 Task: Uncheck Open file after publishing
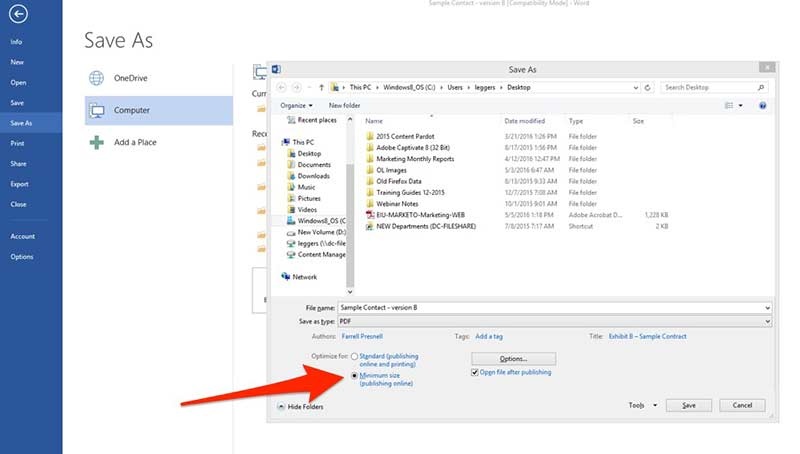[x=475, y=372]
